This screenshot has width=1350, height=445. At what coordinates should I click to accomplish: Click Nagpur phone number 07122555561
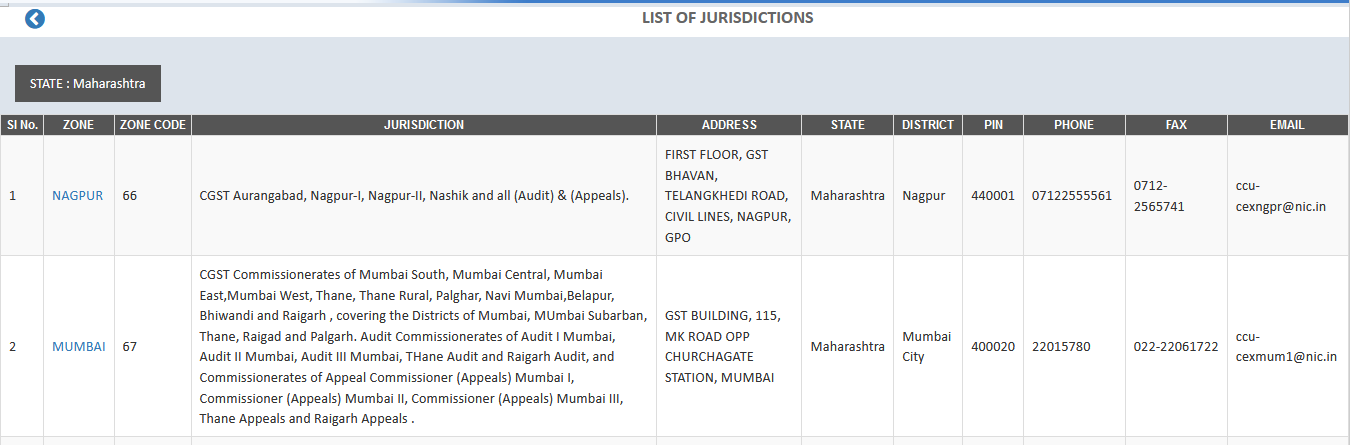pyautogui.click(x=1071, y=196)
